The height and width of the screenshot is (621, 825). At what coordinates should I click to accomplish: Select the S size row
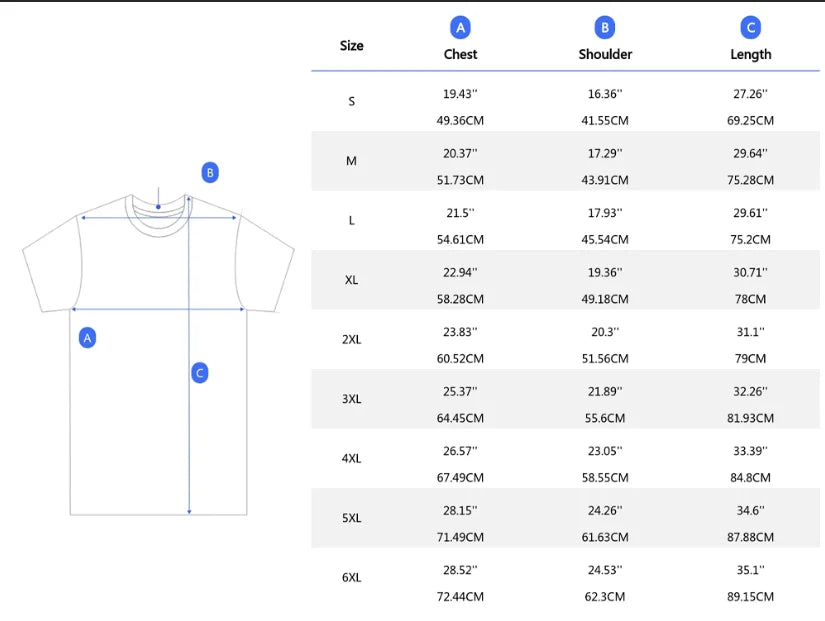351,101
